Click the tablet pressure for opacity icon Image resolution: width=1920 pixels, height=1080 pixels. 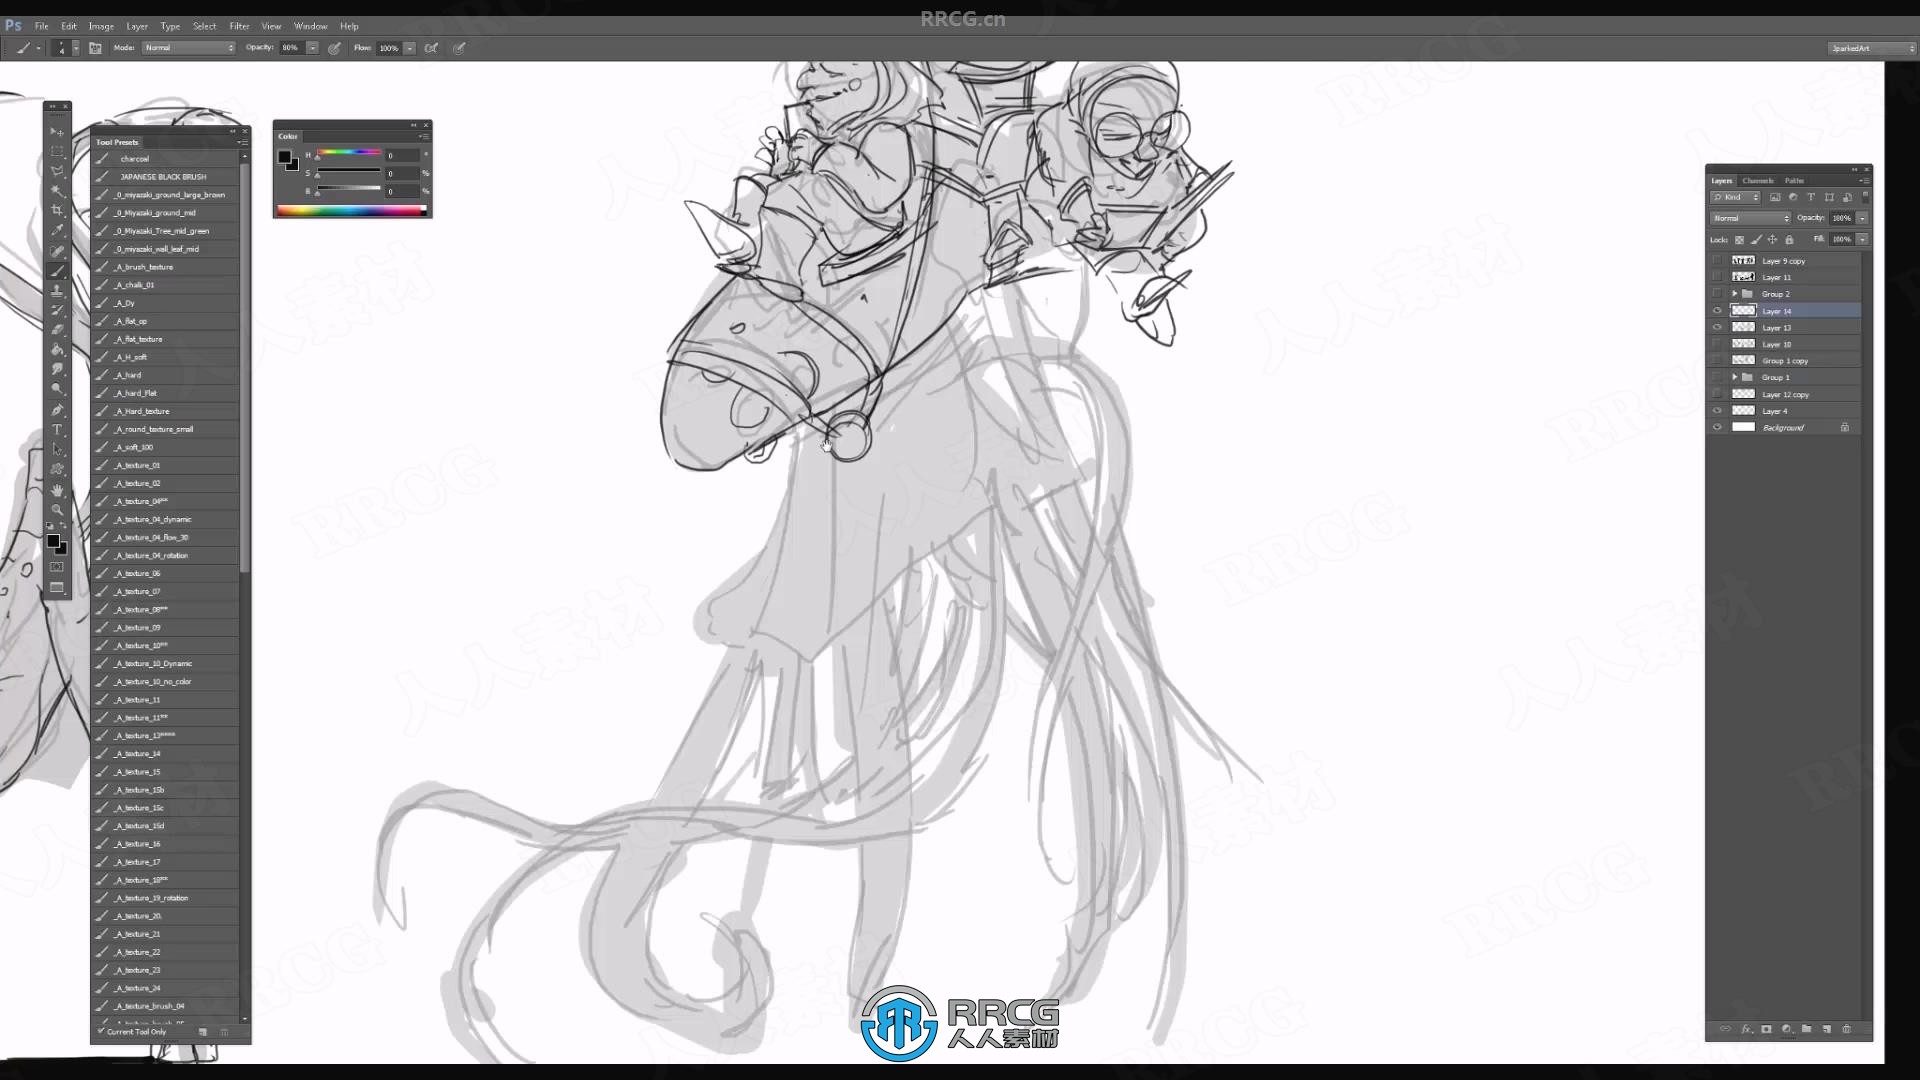click(x=334, y=48)
